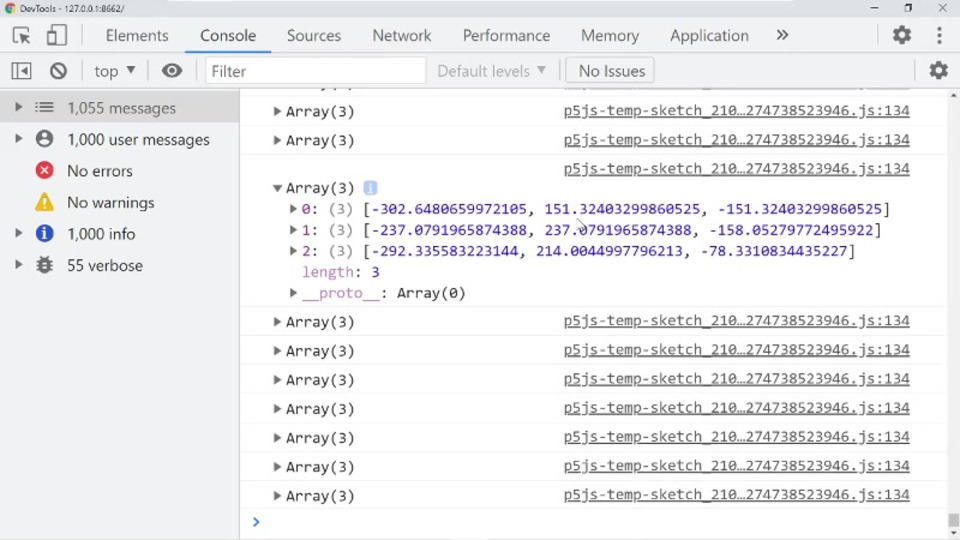Open source link of the expanded Array(3) row
Screen dimensions: 960x540
[x=737, y=168]
